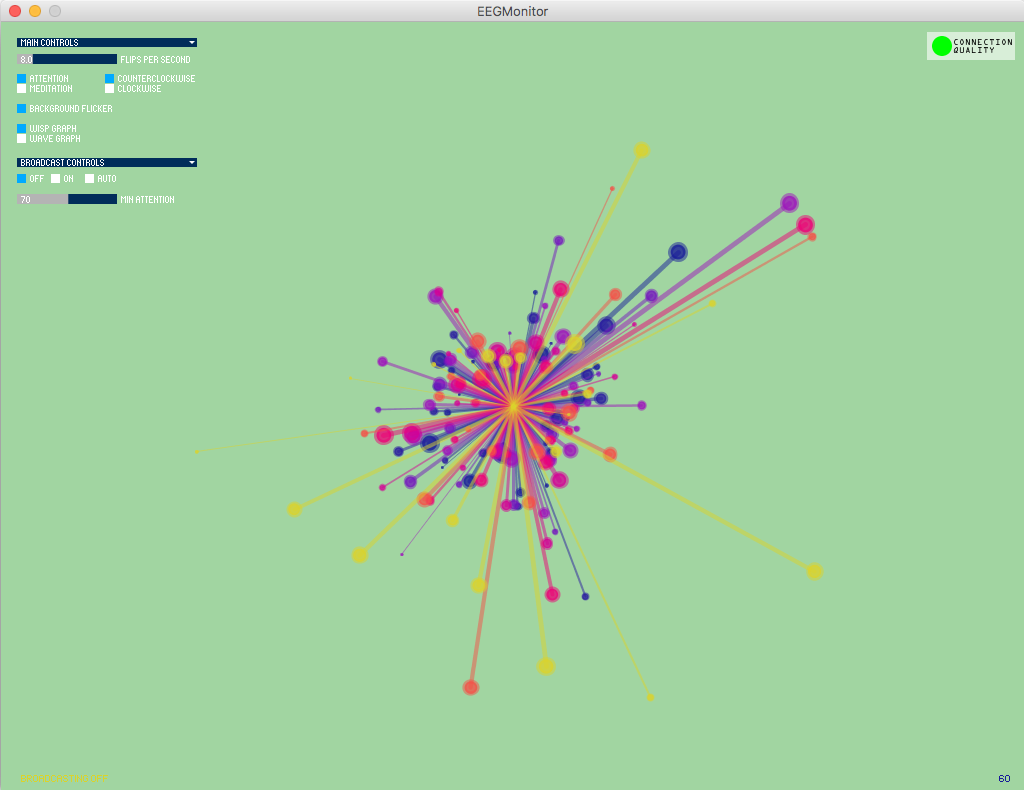The height and width of the screenshot is (790, 1024).
Task: Adjust the Flips Per Second slider
Action: (x=67, y=59)
